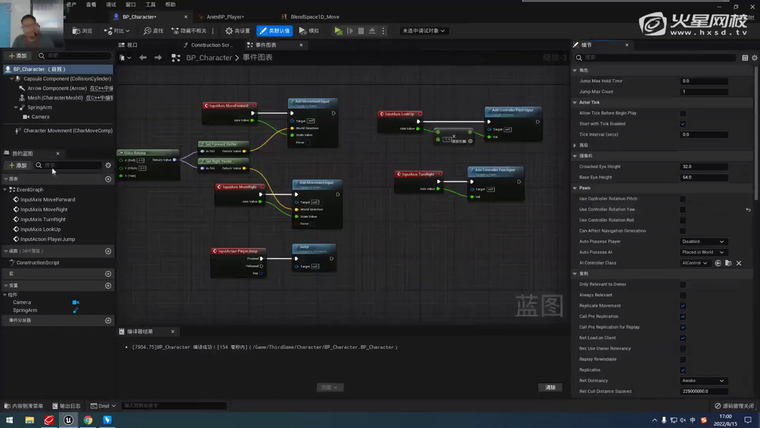760x428 pixels.
Task: Open Auto Possess AI dropdown
Action: (x=703, y=252)
